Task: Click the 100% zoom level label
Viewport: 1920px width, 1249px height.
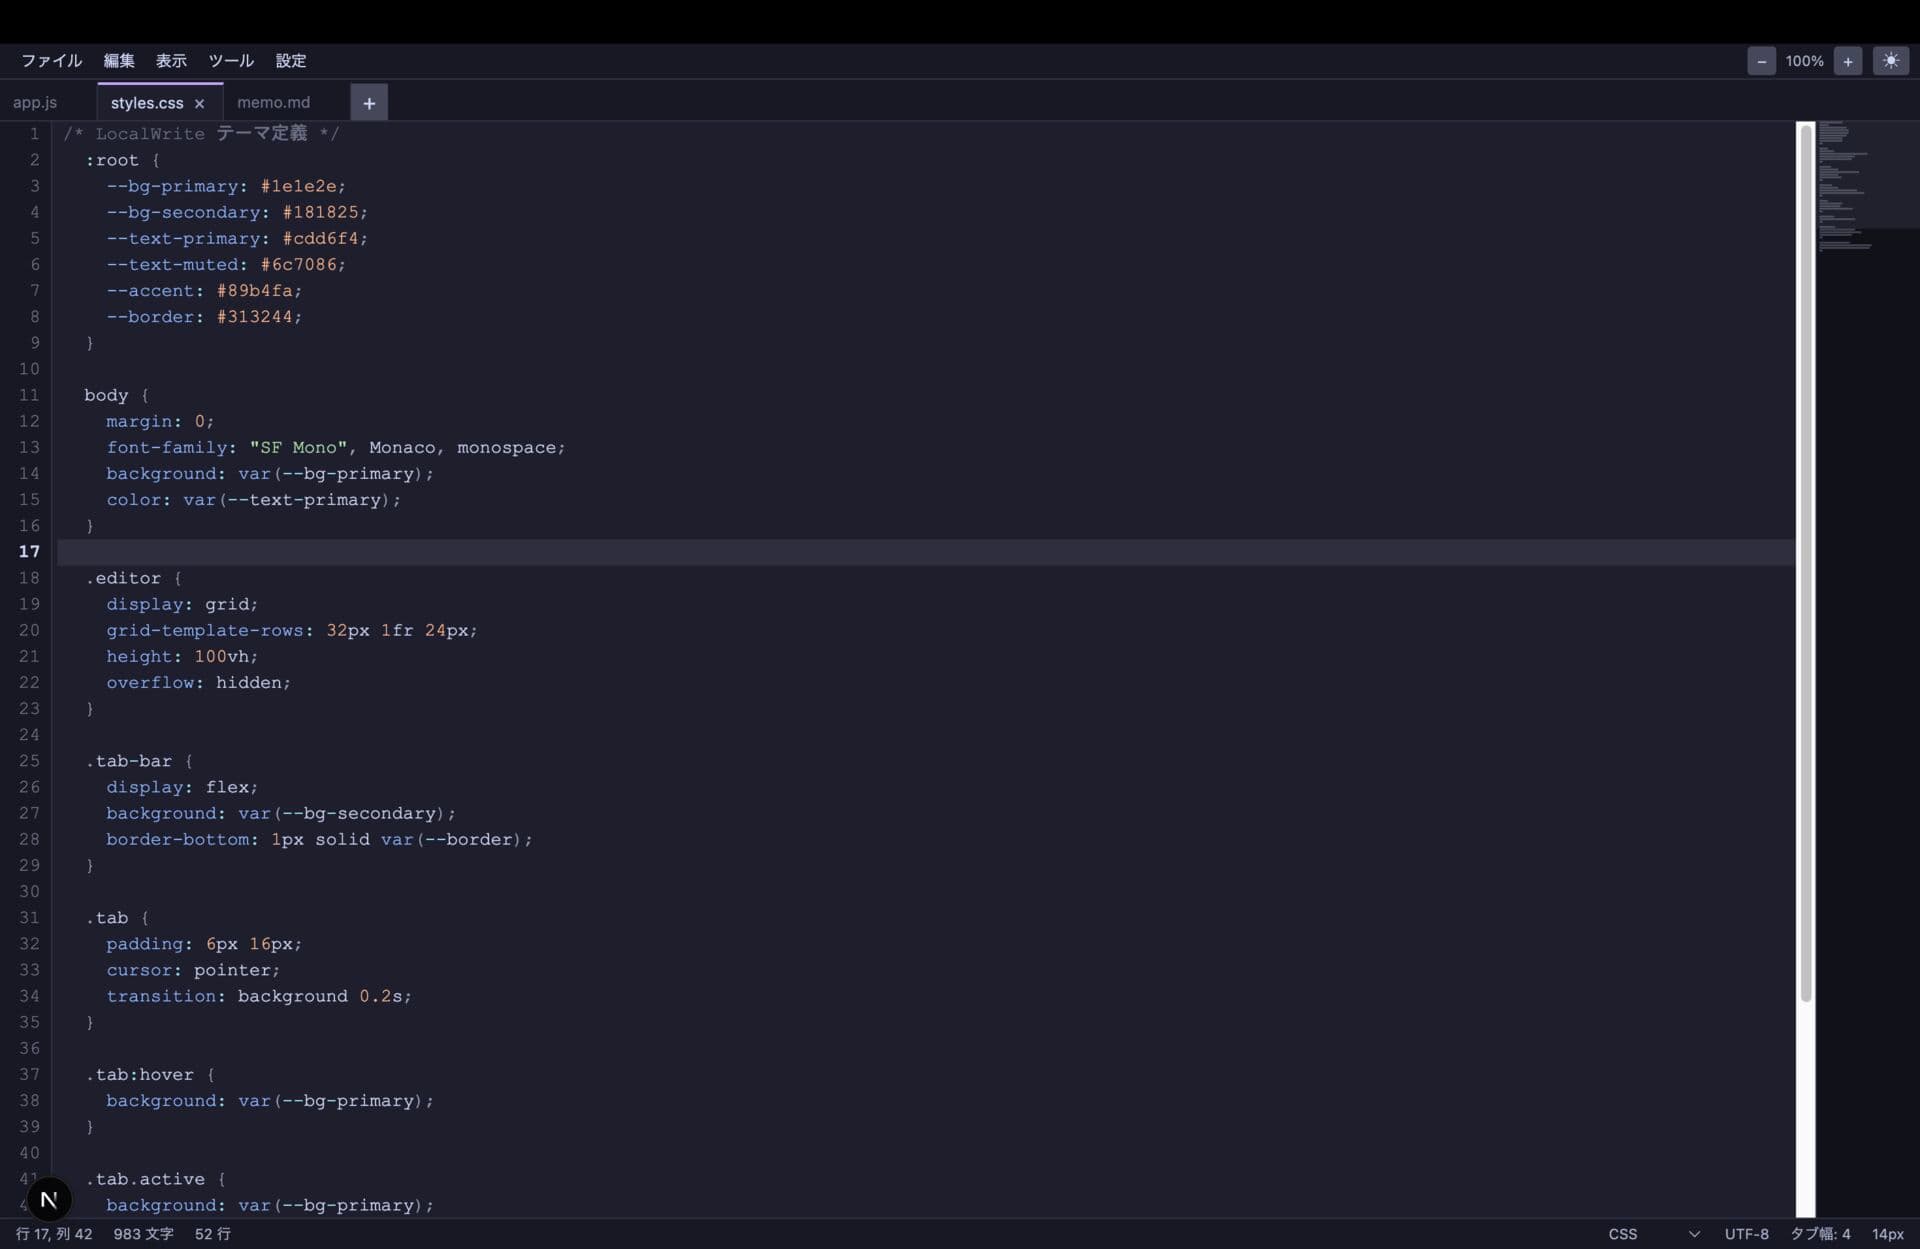Action: (x=1804, y=61)
